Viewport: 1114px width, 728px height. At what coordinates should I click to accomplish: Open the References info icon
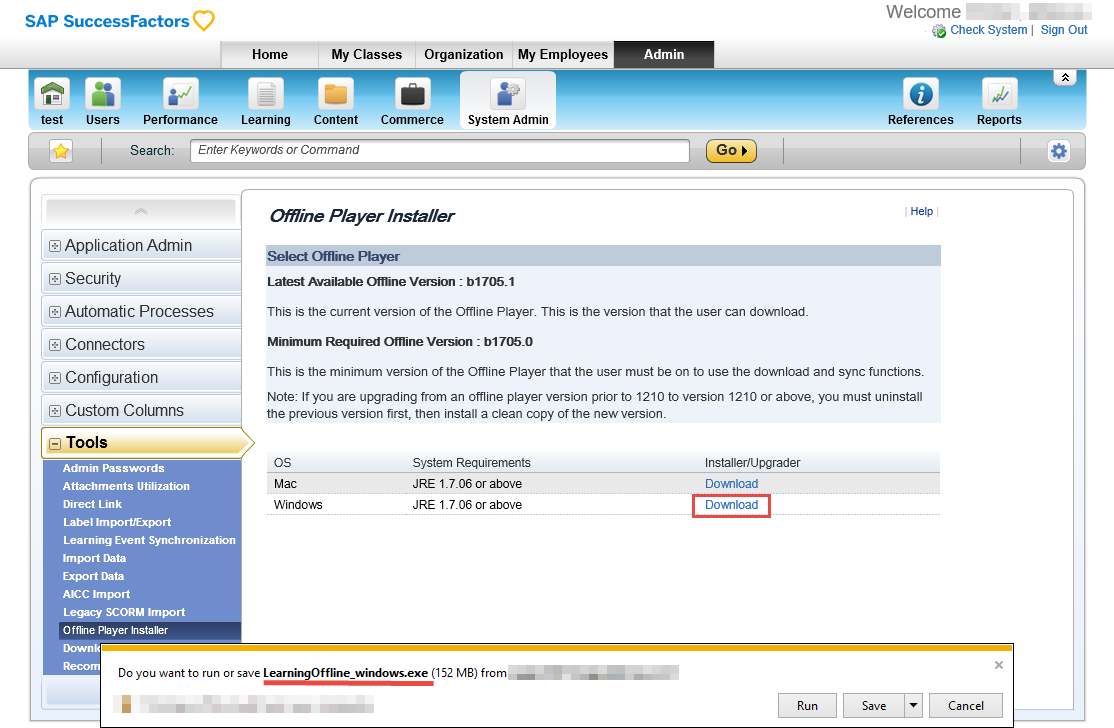921,94
